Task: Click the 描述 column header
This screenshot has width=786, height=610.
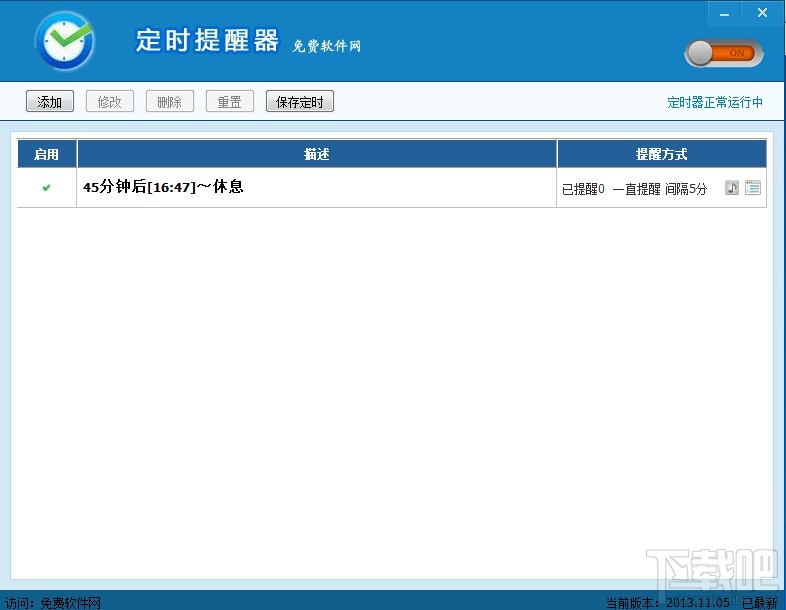Action: 317,154
